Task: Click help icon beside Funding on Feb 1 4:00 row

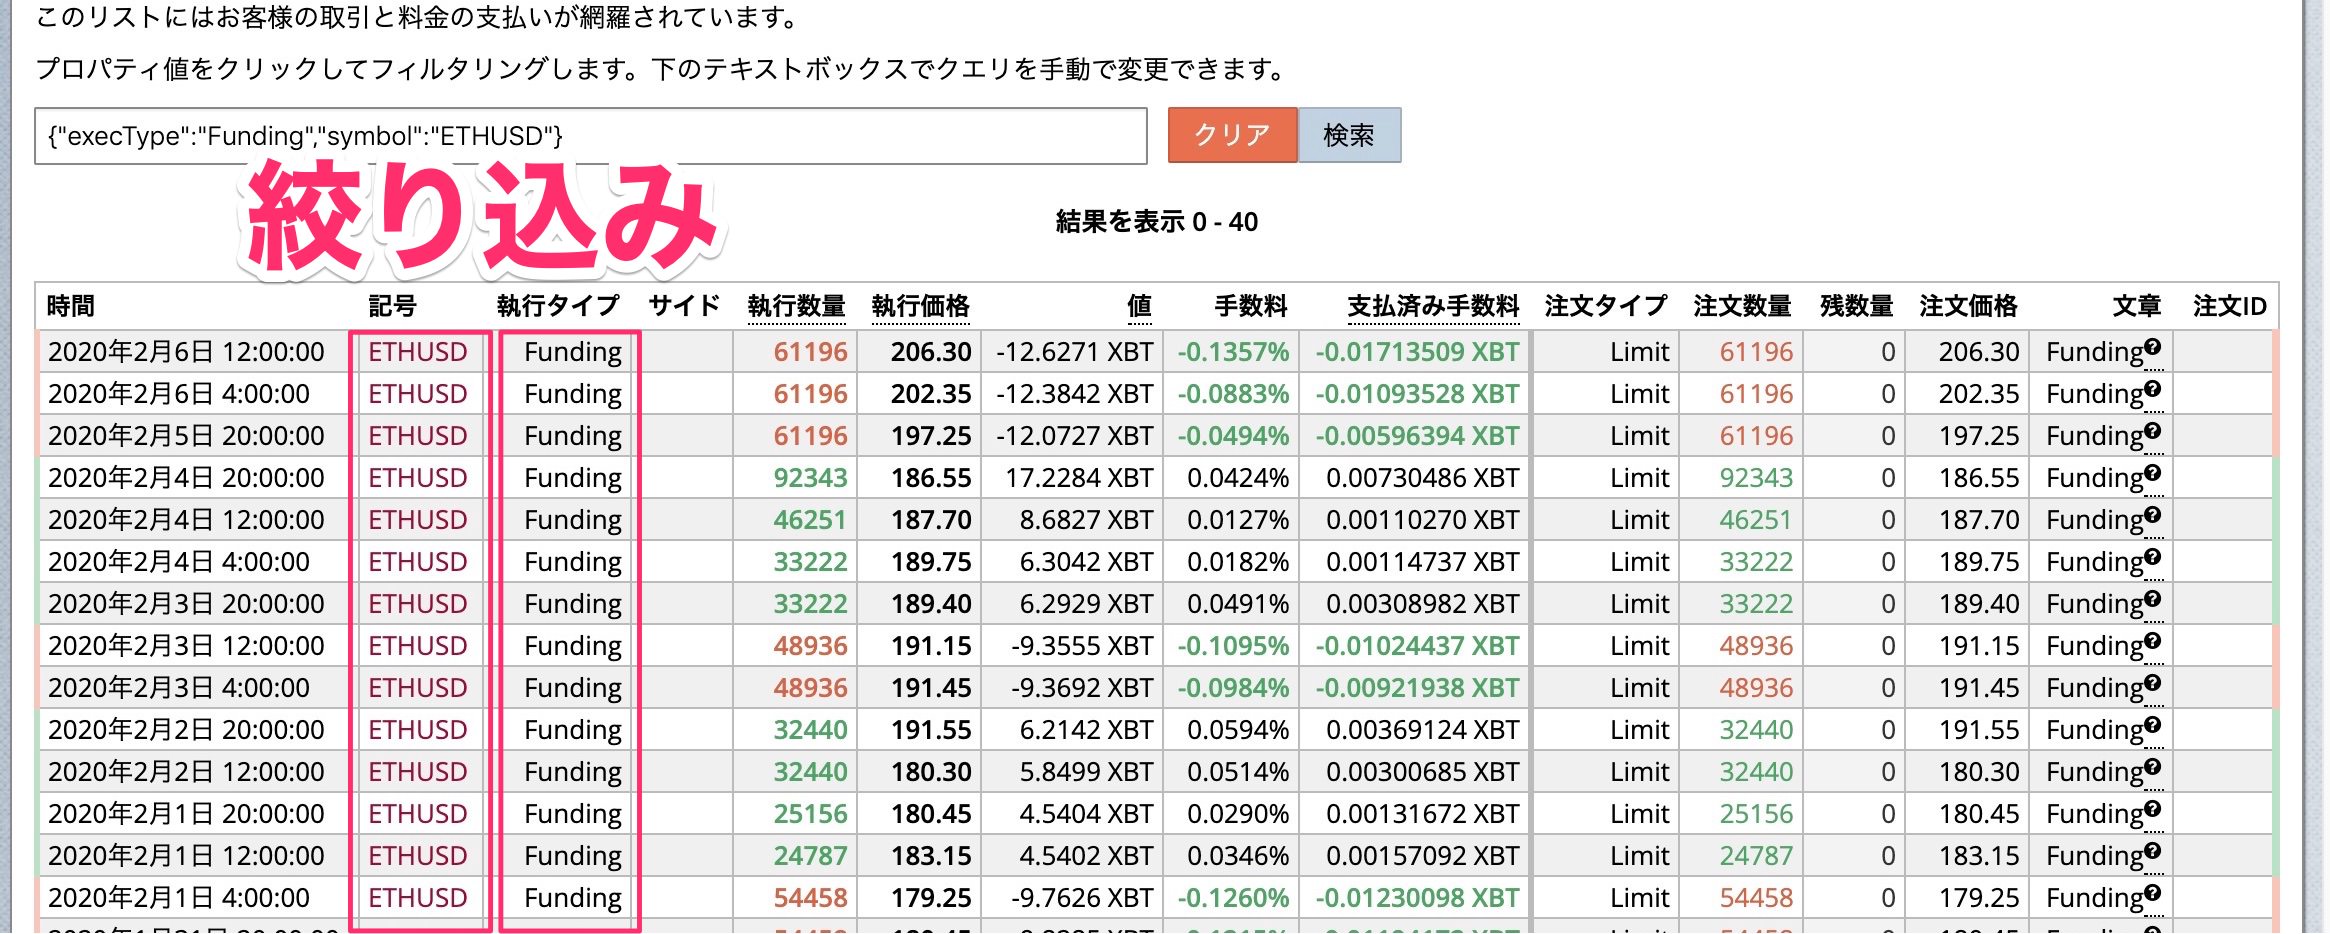Action: [2153, 892]
